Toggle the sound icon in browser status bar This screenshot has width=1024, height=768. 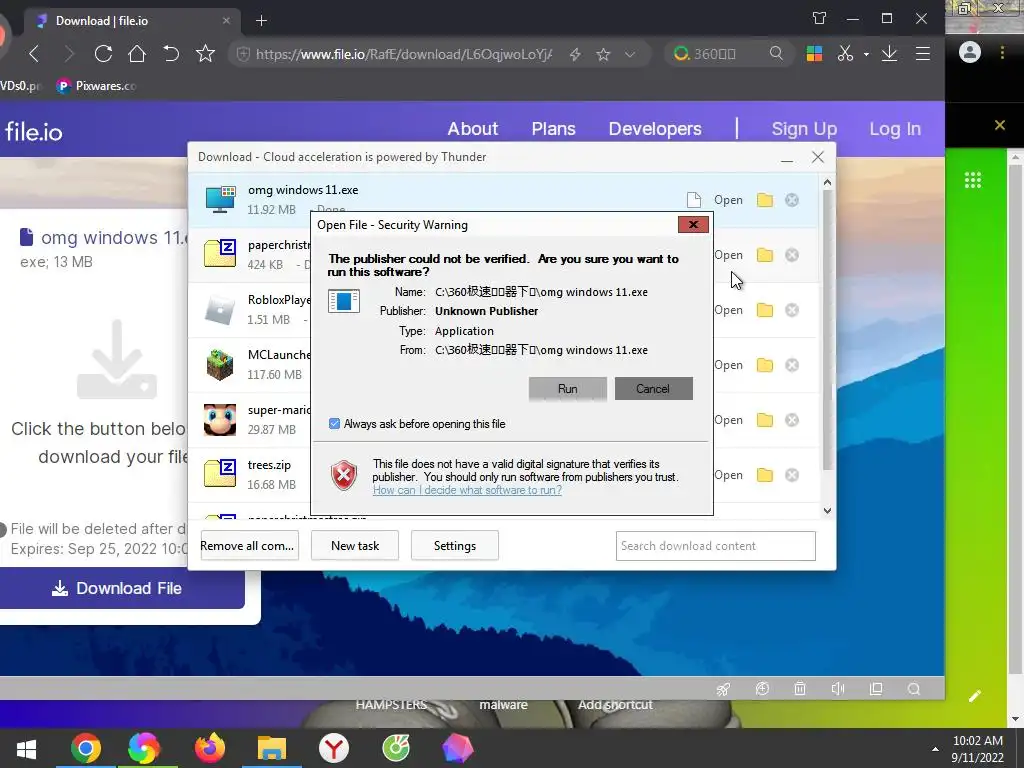838,688
